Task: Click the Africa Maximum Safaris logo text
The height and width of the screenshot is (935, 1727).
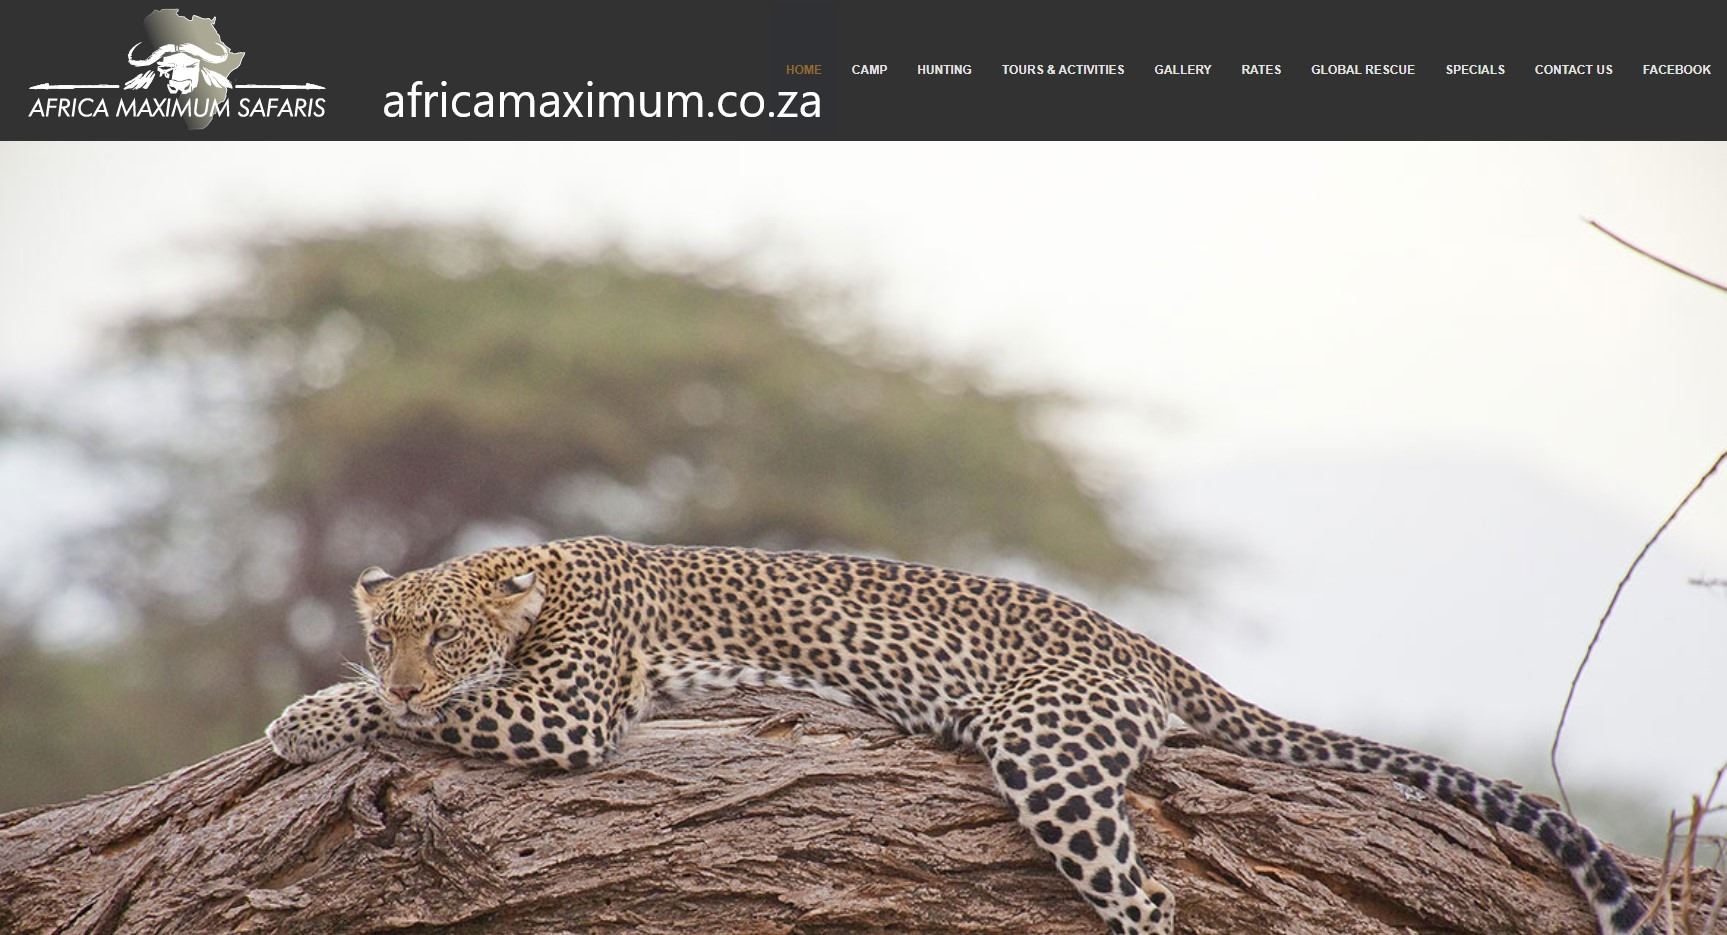Action: pos(177,107)
